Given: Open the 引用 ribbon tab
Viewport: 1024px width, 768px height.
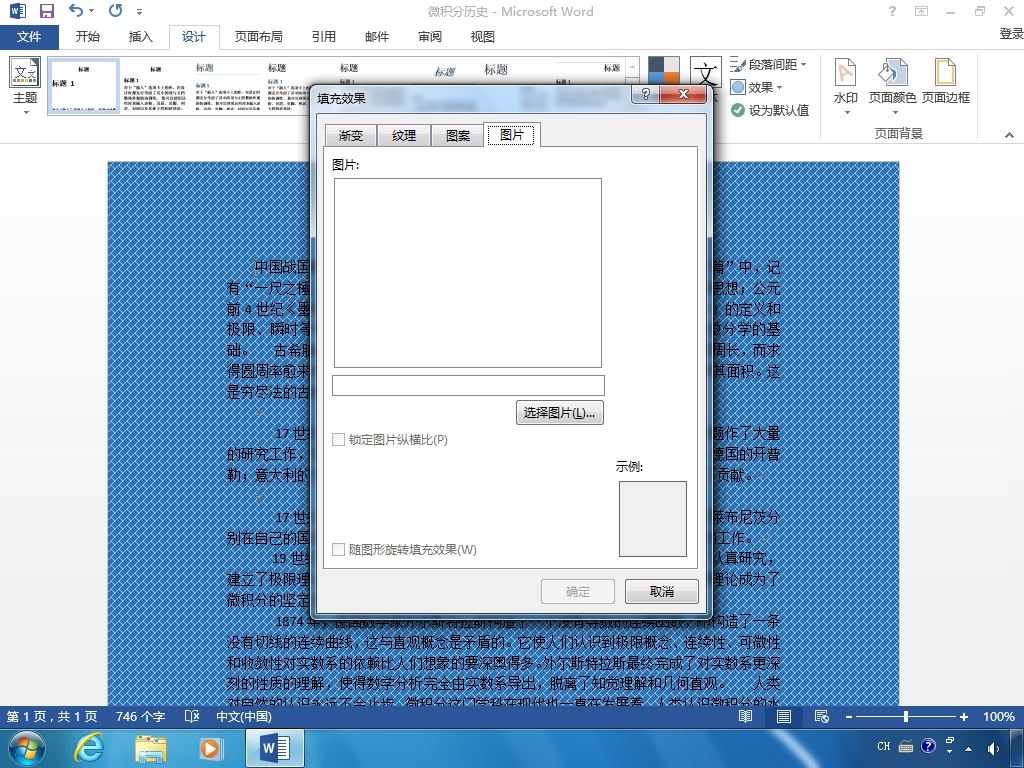Looking at the screenshot, I should pyautogui.click(x=323, y=37).
